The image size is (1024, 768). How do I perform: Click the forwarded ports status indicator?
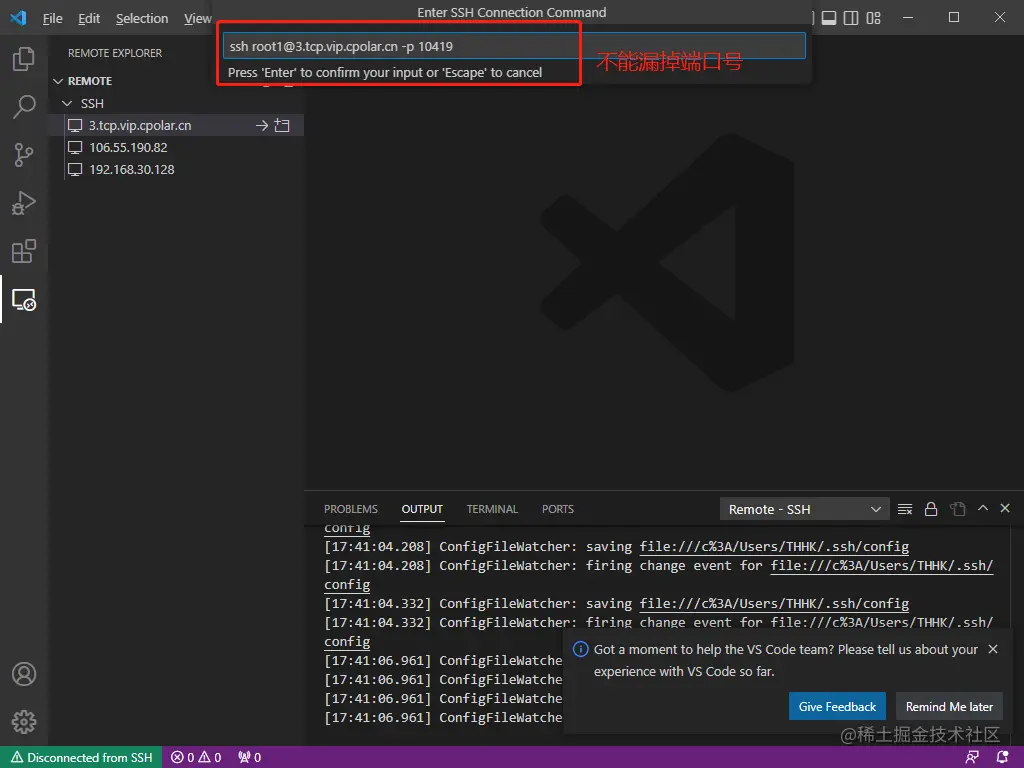(x=249, y=758)
